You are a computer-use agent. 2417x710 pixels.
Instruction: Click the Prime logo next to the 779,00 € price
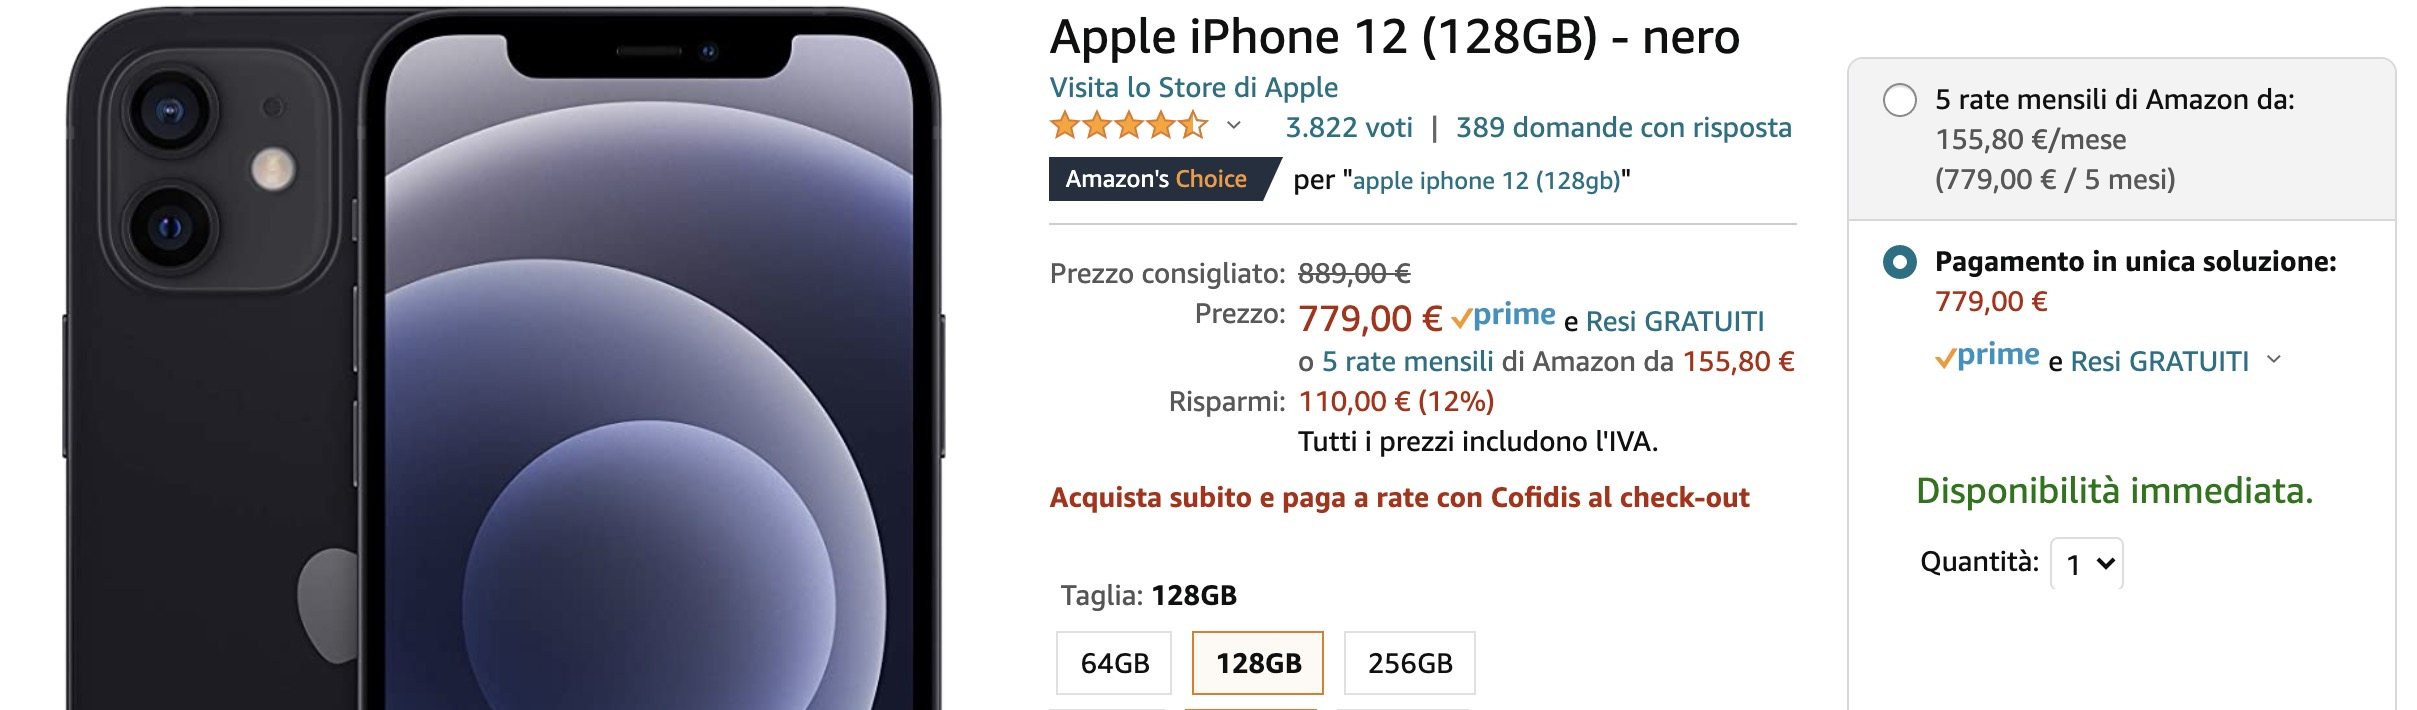(x=1503, y=316)
